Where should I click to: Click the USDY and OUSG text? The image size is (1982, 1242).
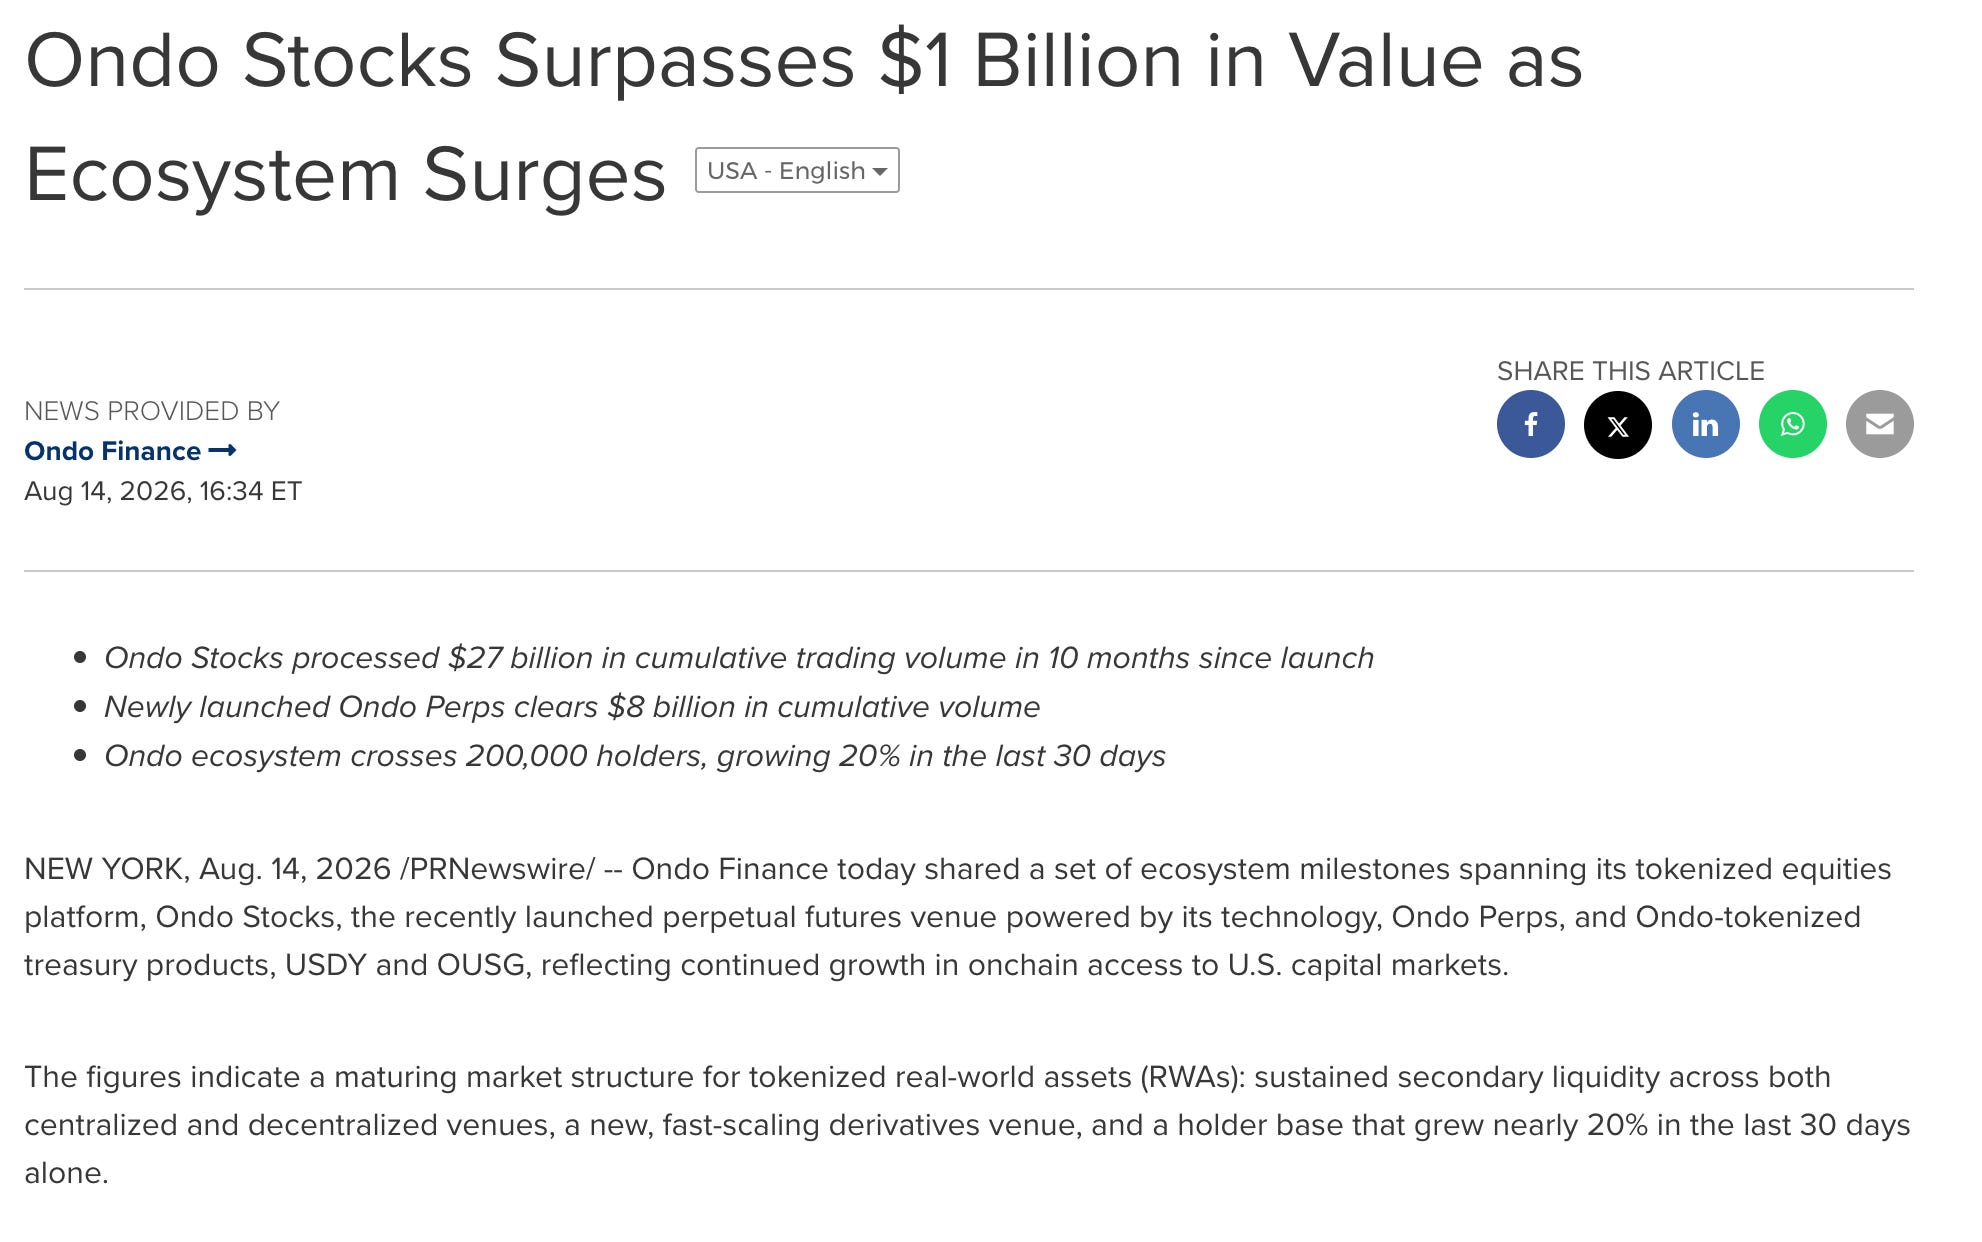tap(405, 965)
